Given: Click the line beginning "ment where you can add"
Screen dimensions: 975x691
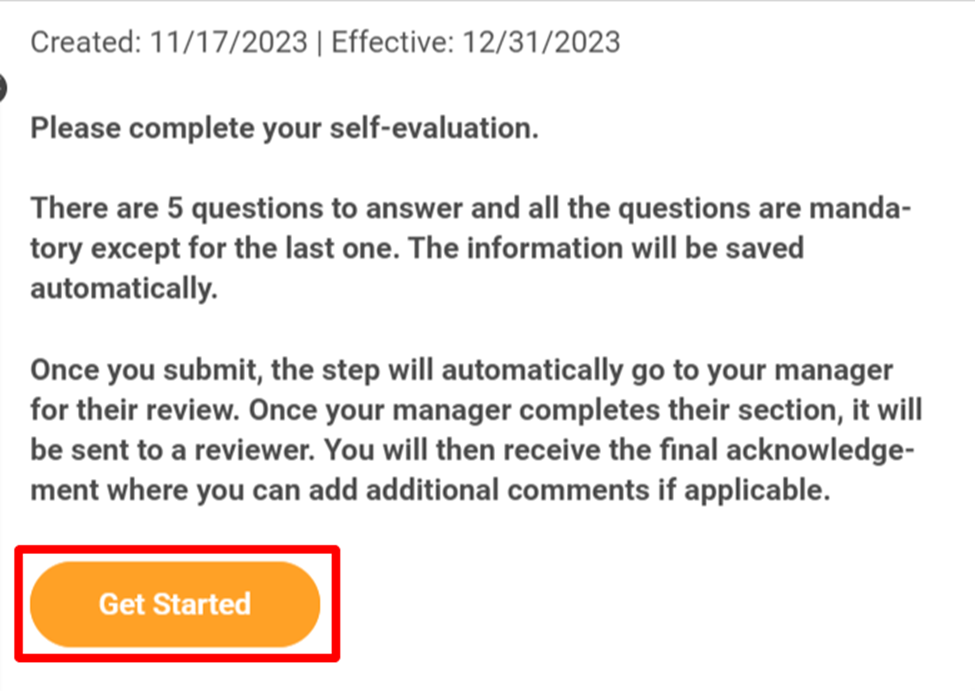Looking at the screenshot, I should [430, 490].
